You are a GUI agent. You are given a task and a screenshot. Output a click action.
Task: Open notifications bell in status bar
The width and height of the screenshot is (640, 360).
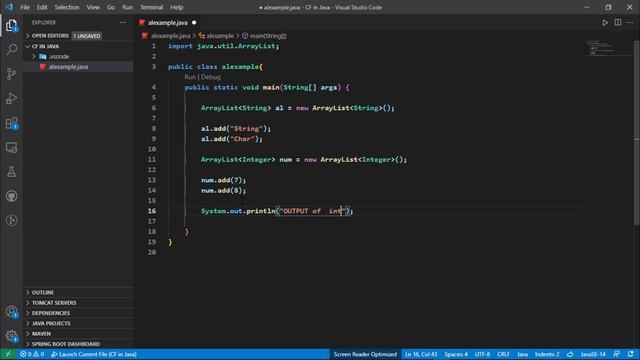pos(631,354)
